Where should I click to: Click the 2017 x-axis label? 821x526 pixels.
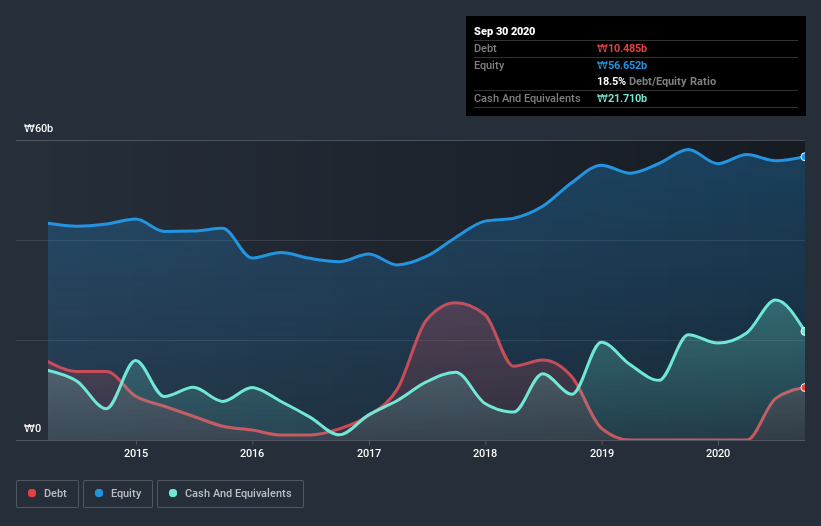point(369,453)
